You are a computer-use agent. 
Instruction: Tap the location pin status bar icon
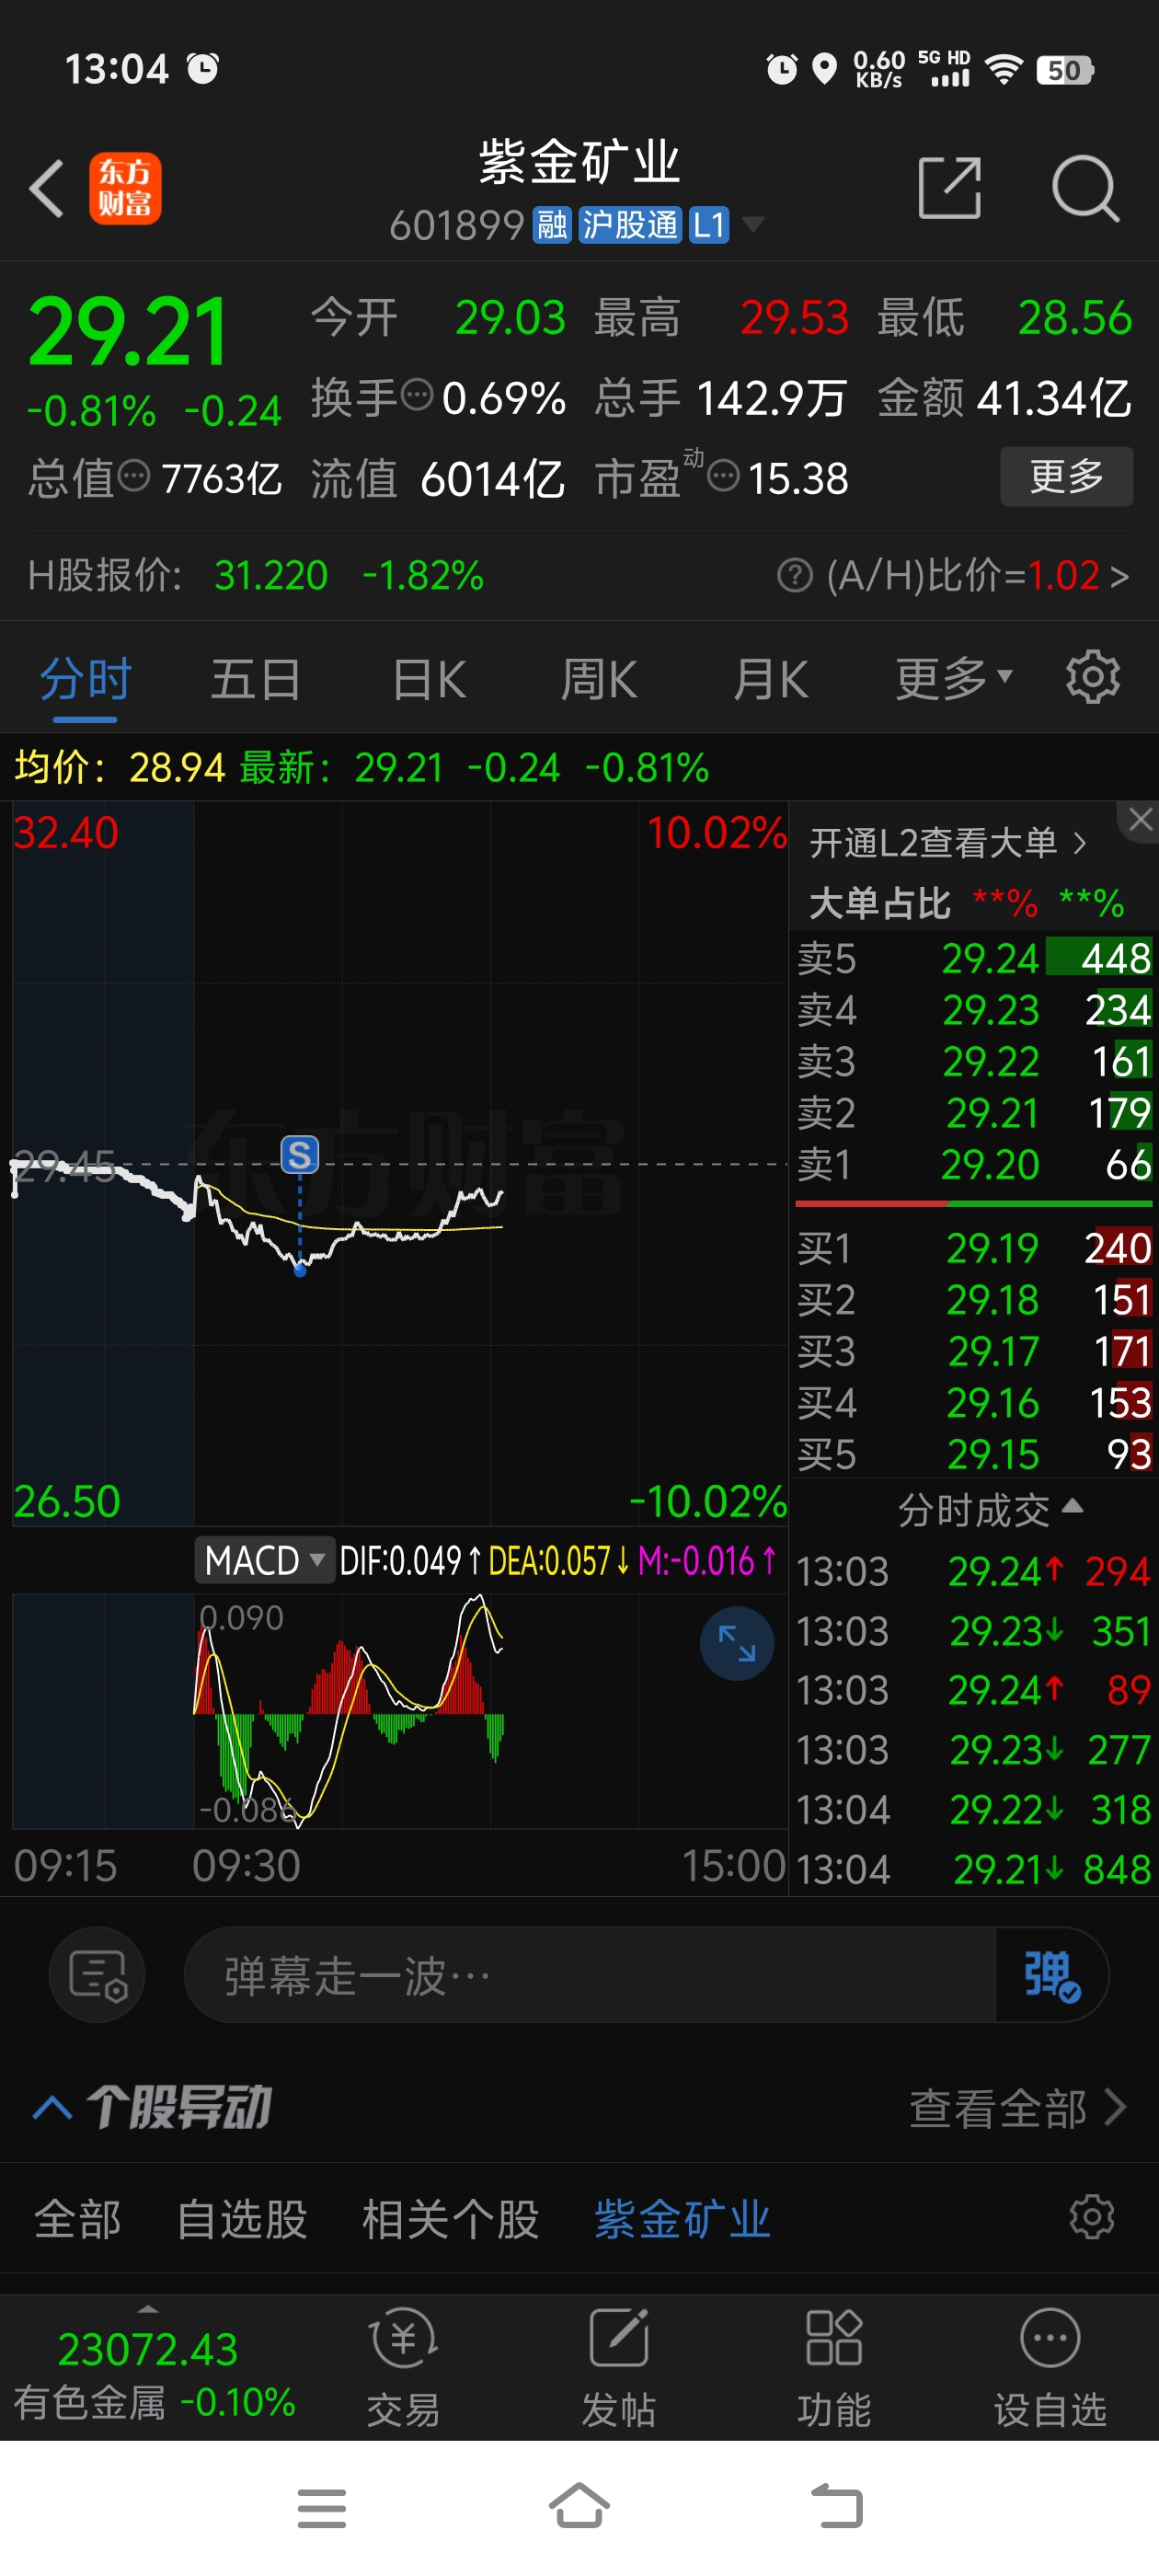click(x=824, y=69)
